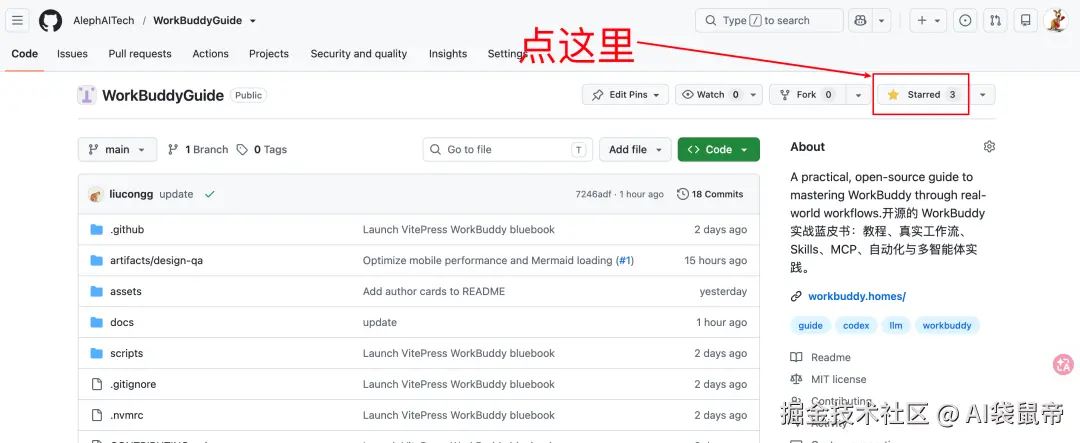Click the WorkBuddyGuide repository avatar icon
This screenshot has height=443, width=1080.
[x=87, y=95]
